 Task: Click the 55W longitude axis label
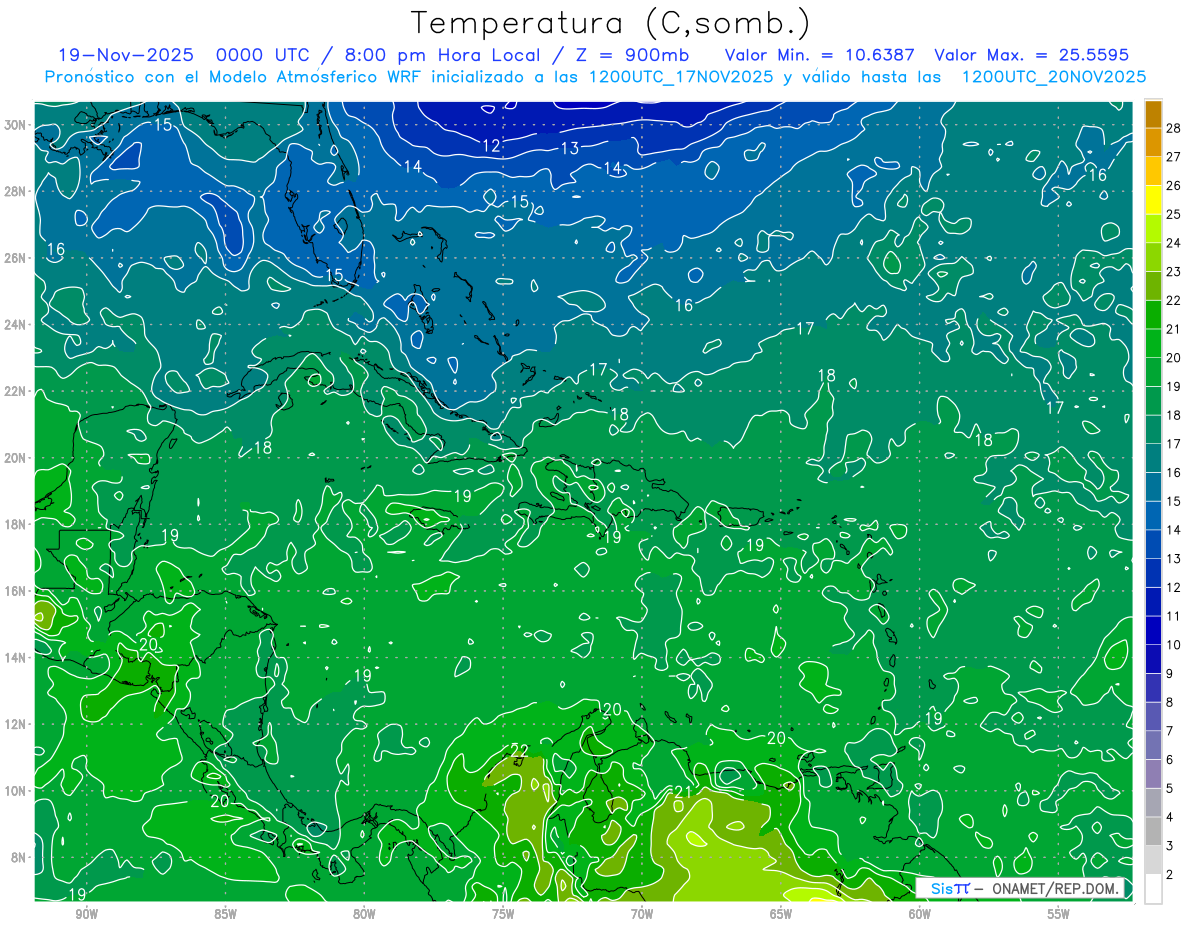[x=1059, y=914]
